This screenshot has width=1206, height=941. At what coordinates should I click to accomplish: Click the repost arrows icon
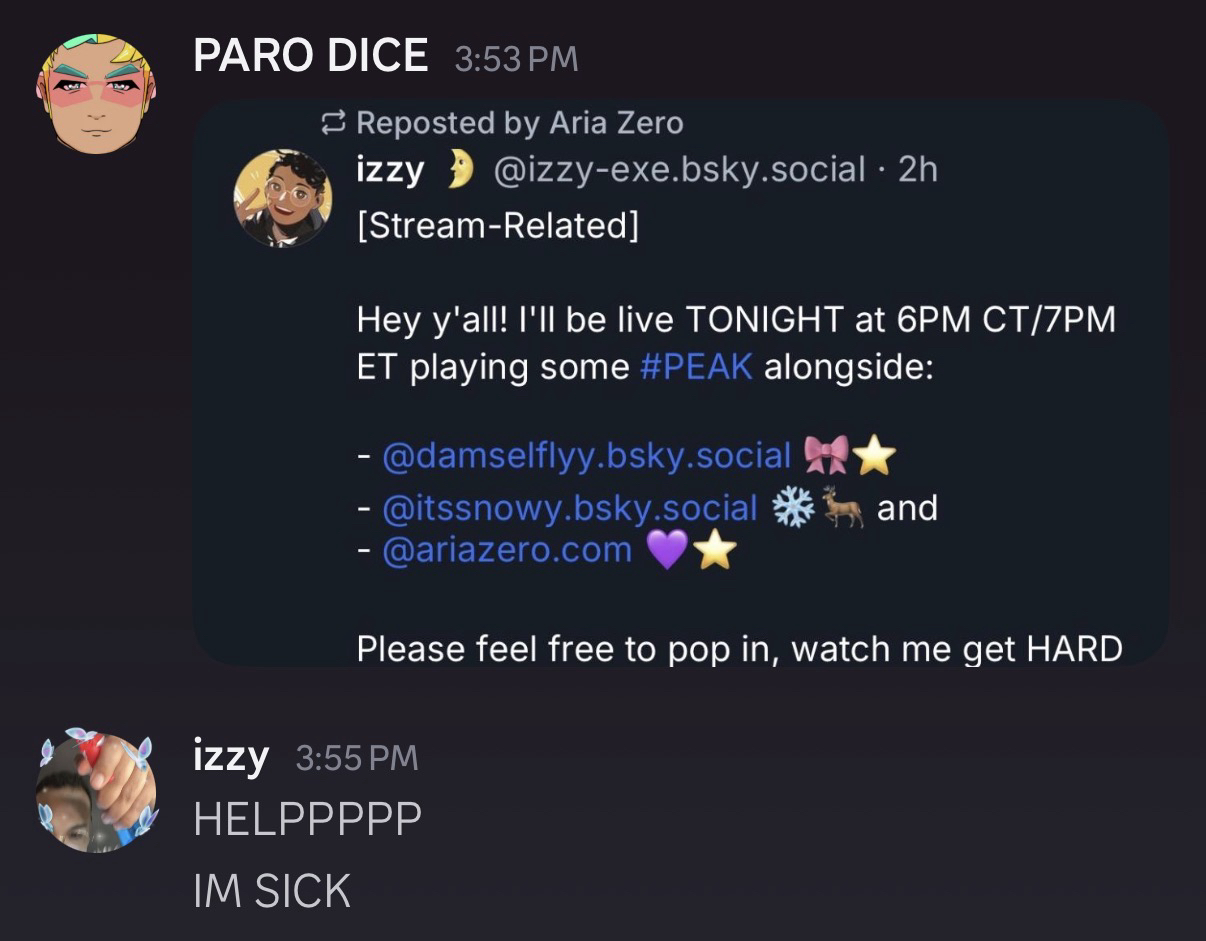coord(332,123)
